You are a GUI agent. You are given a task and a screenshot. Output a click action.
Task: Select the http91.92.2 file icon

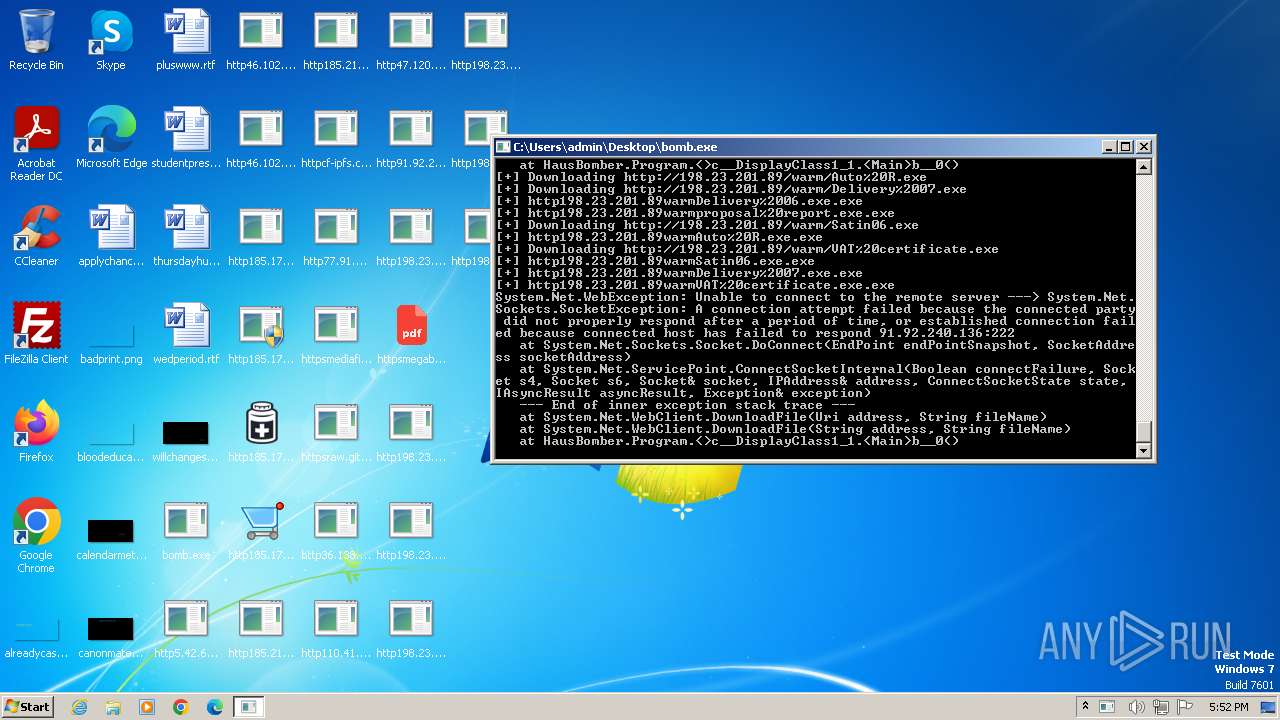pos(411,138)
